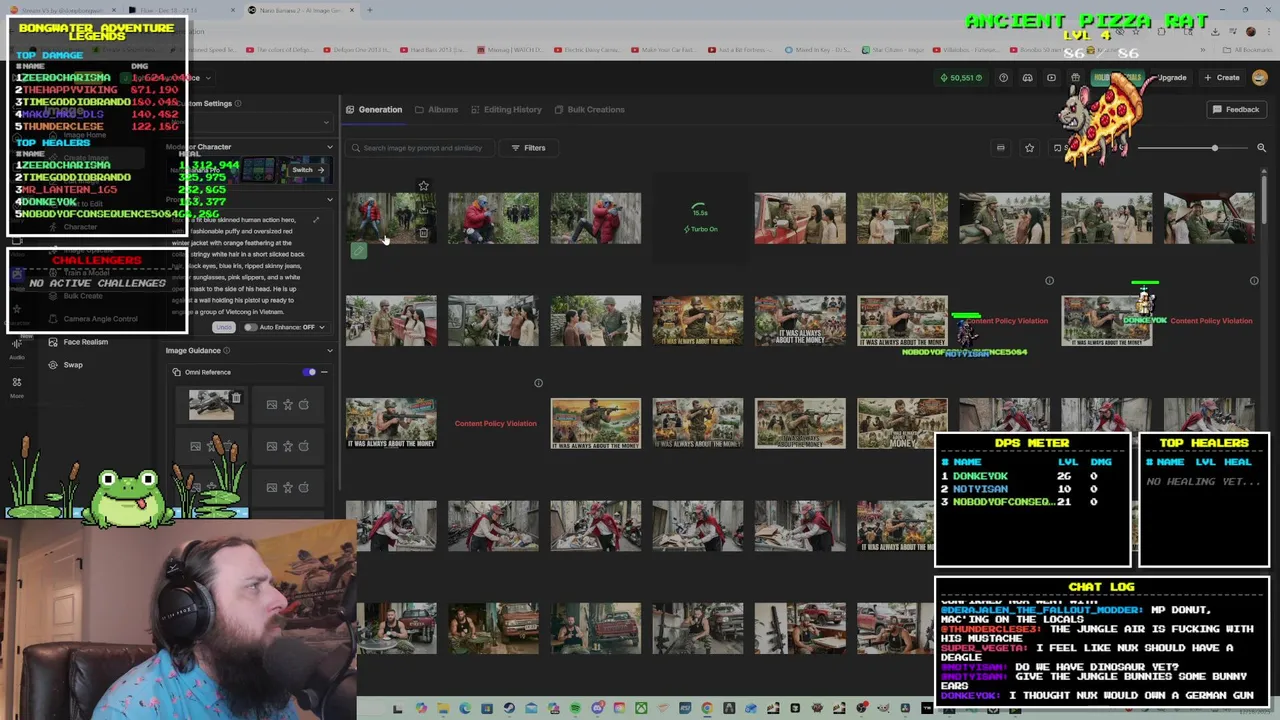Click the Upgrade button
The image size is (1280, 720).
click(x=1170, y=78)
